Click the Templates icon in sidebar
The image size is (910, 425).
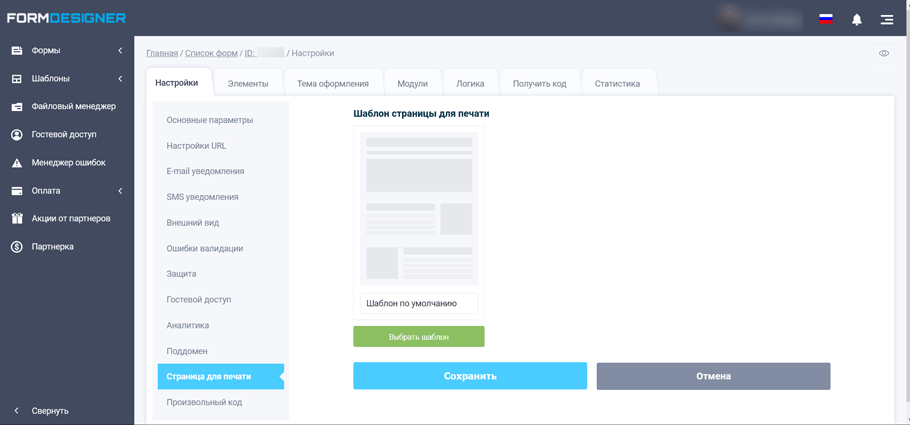(x=17, y=79)
